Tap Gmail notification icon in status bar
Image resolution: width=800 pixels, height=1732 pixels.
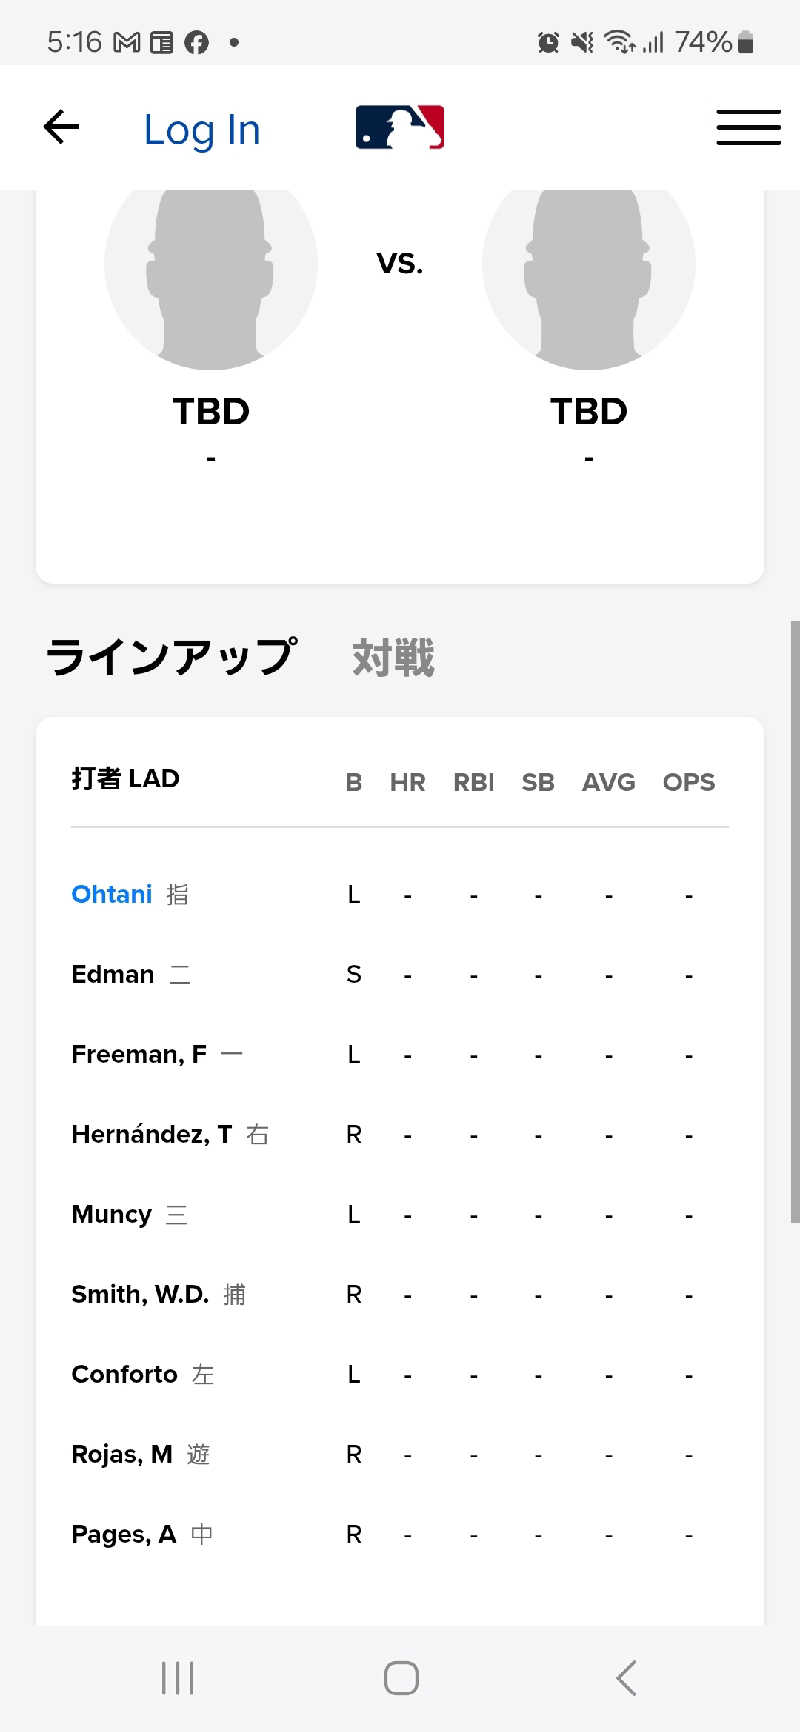[x=127, y=42]
